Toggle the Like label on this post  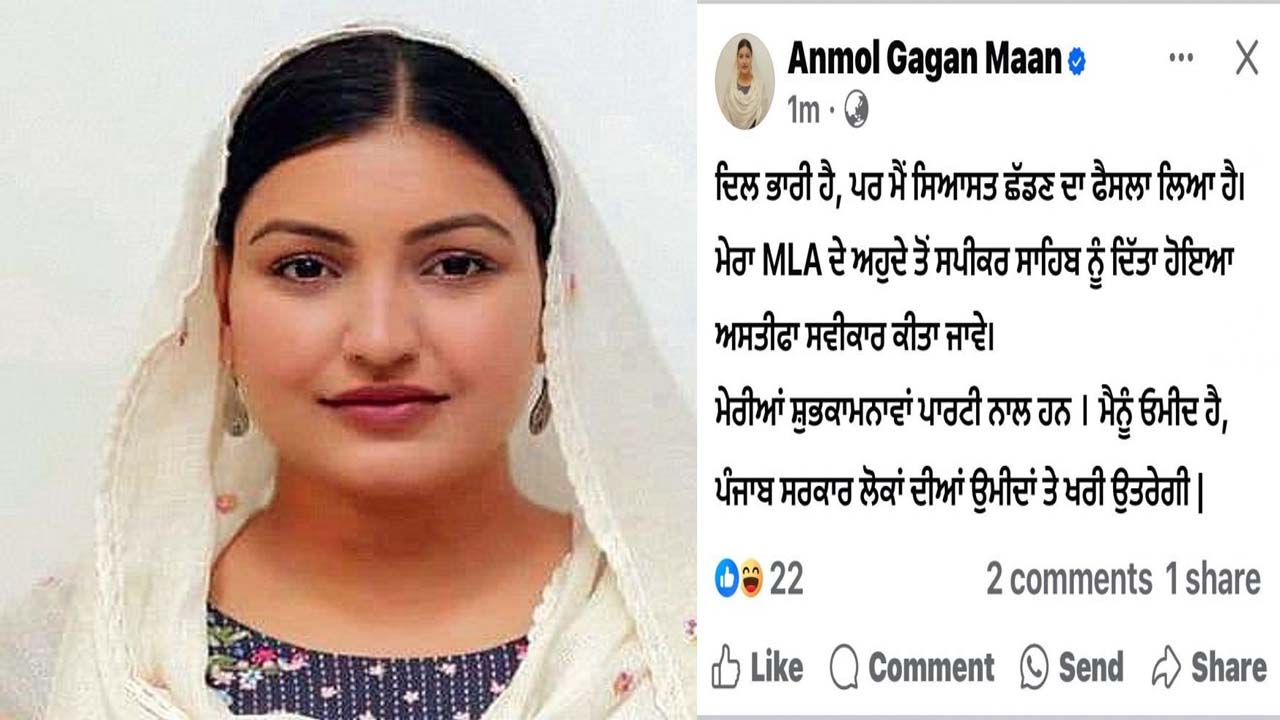click(x=776, y=667)
